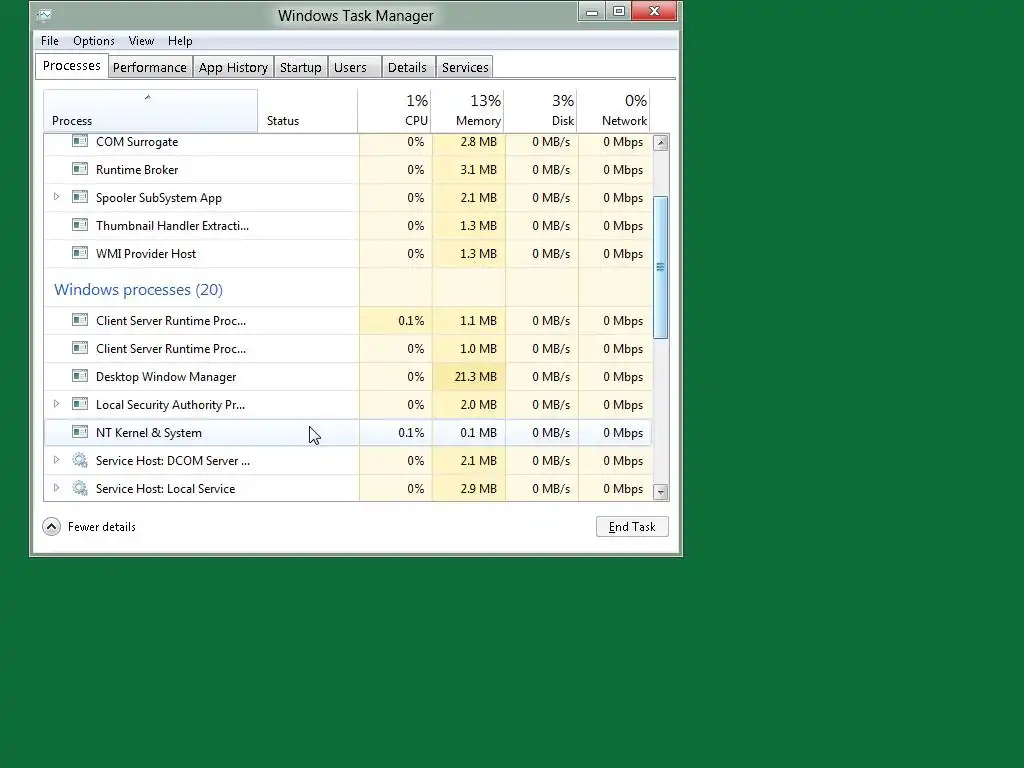Click the Spooler SubSystem App icon
This screenshot has height=768, width=1024.
(80, 197)
